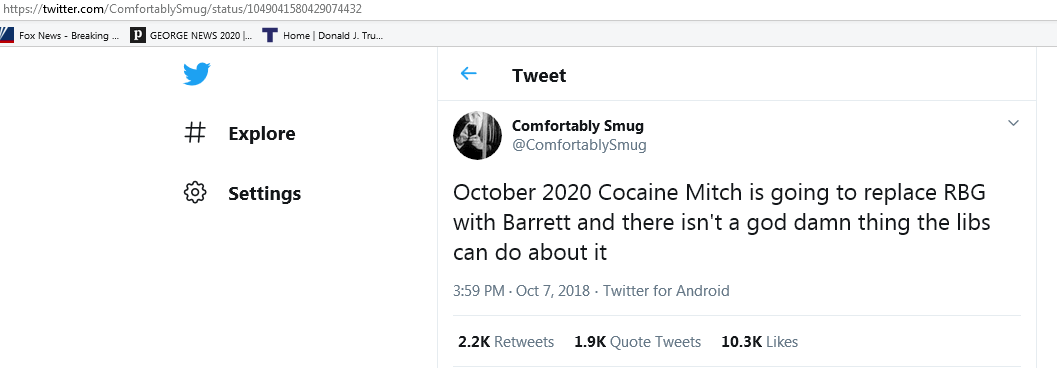This screenshot has width=1057, height=368.
Task: View the 1.9K Quote Tweets
Action: (637, 342)
